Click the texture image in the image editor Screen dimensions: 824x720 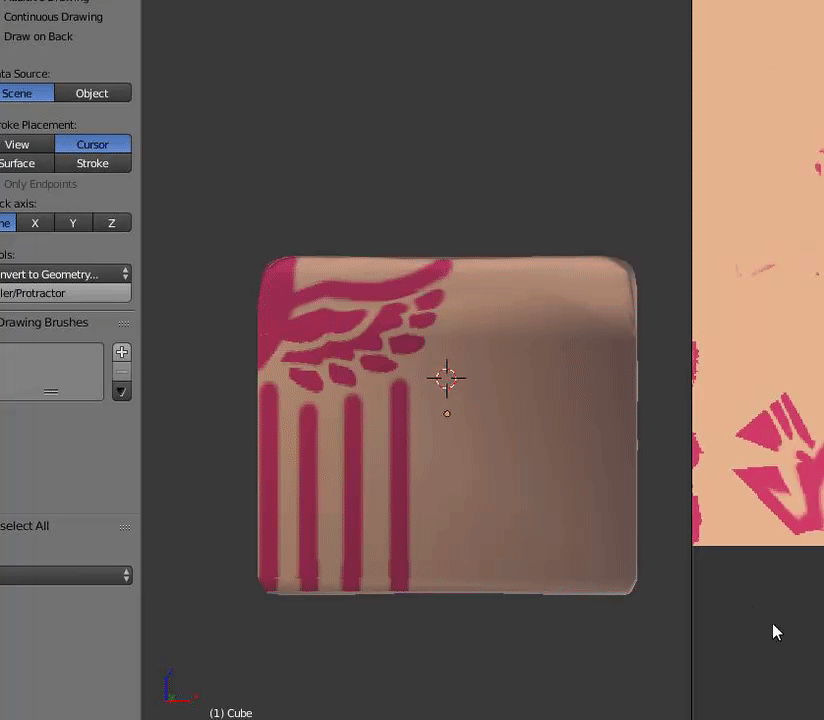tap(758, 273)
